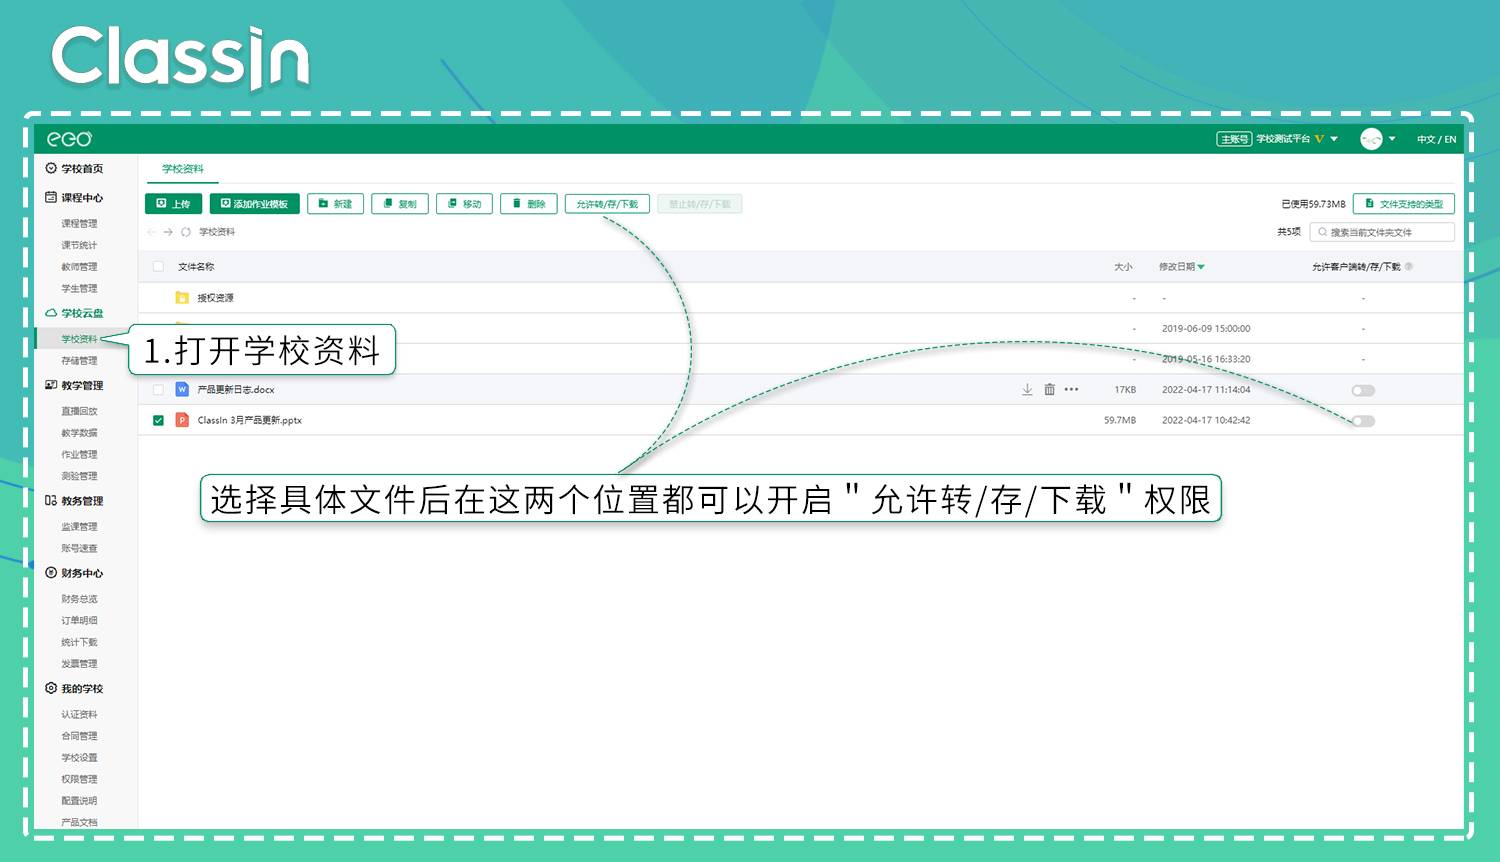
Task: Click the 上传 upload button
Action: click(174, 204)
